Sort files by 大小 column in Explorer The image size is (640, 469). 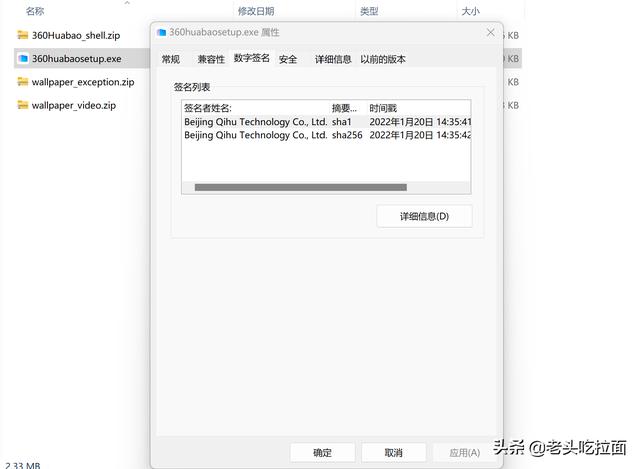471,11
